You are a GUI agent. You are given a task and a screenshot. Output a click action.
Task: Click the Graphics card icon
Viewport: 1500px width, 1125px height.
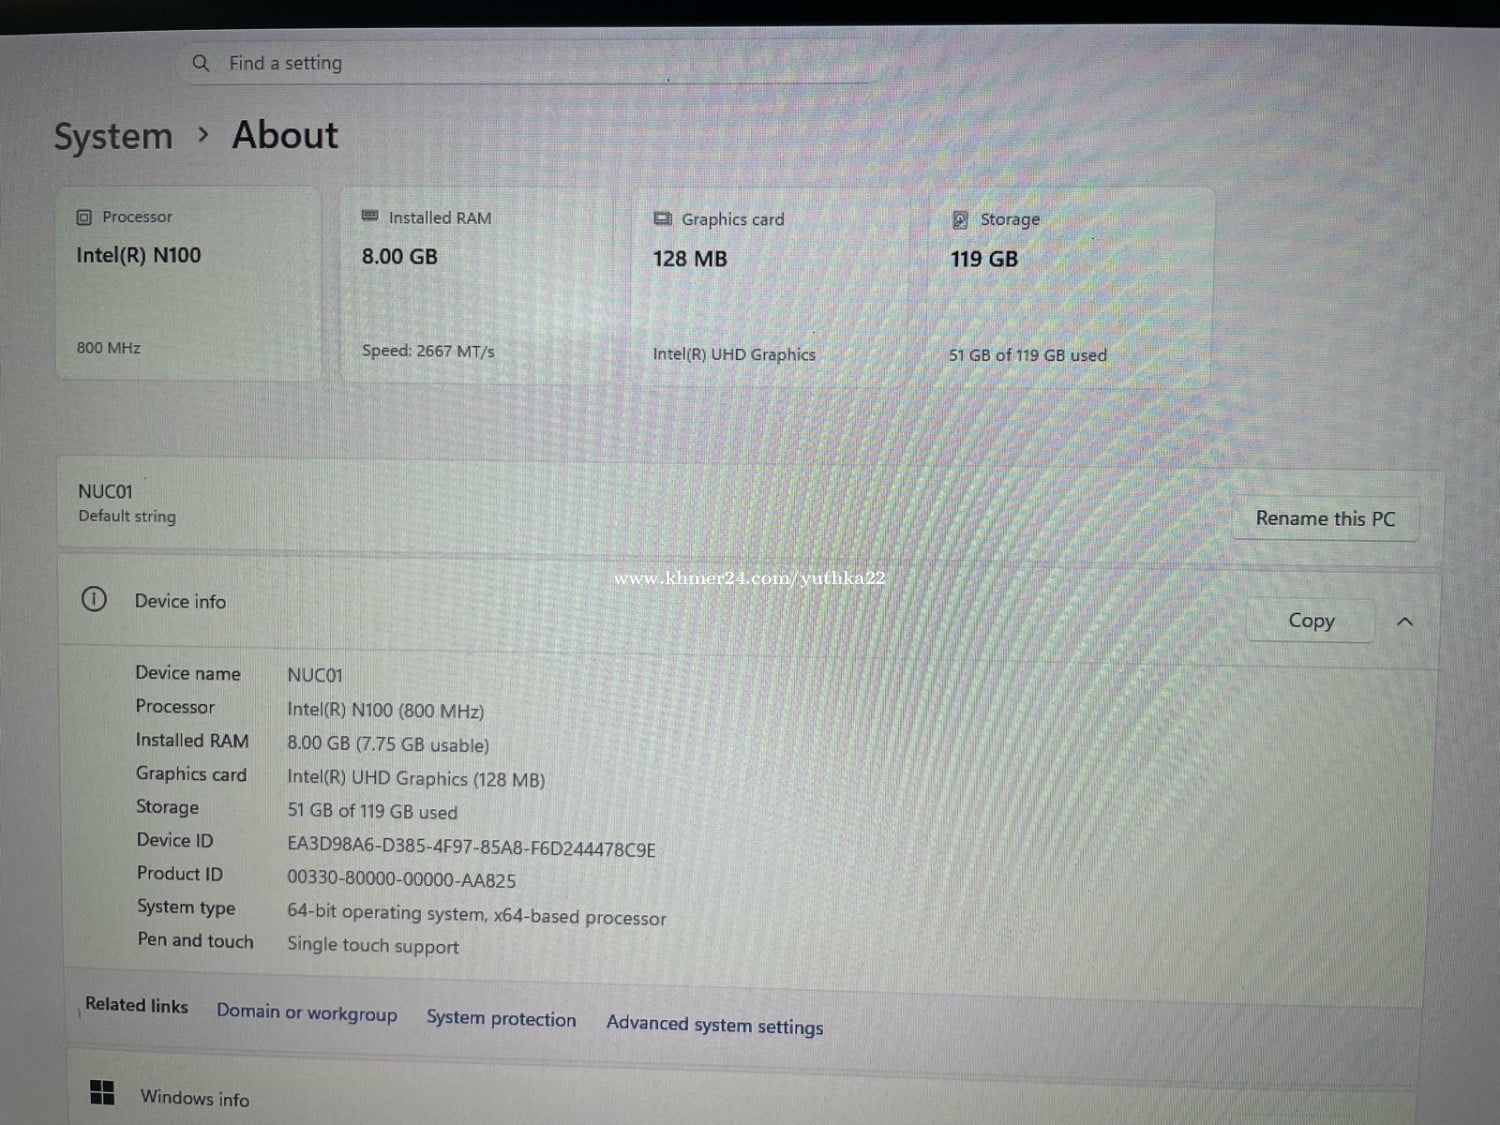pos(662,219)
